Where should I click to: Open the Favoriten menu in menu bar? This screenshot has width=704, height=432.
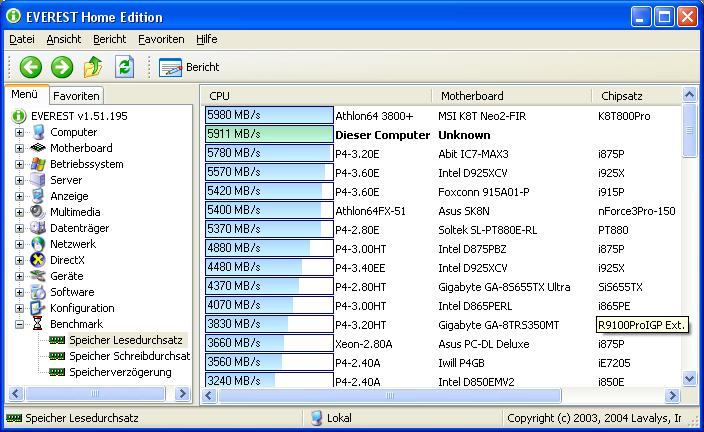(161, 40)
